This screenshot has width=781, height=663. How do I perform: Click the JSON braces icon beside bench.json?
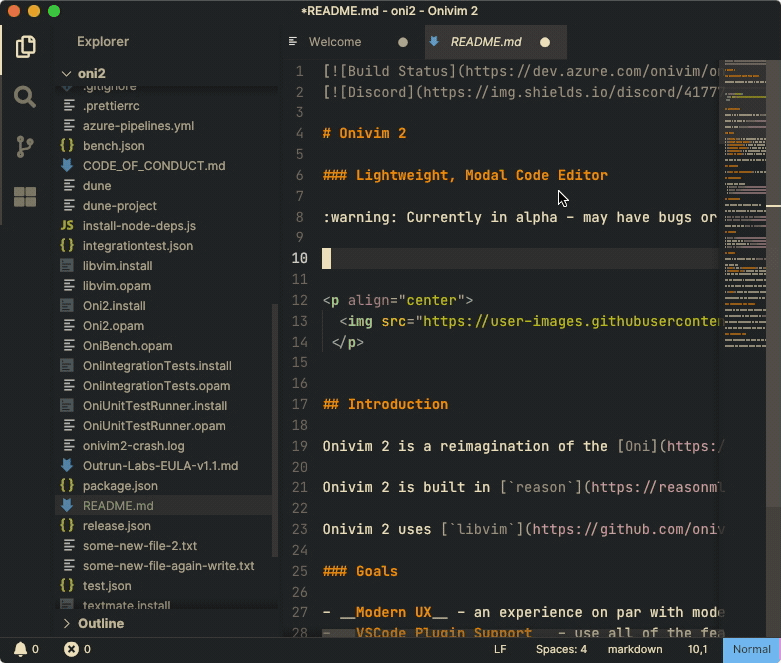[x=67, y=145]
